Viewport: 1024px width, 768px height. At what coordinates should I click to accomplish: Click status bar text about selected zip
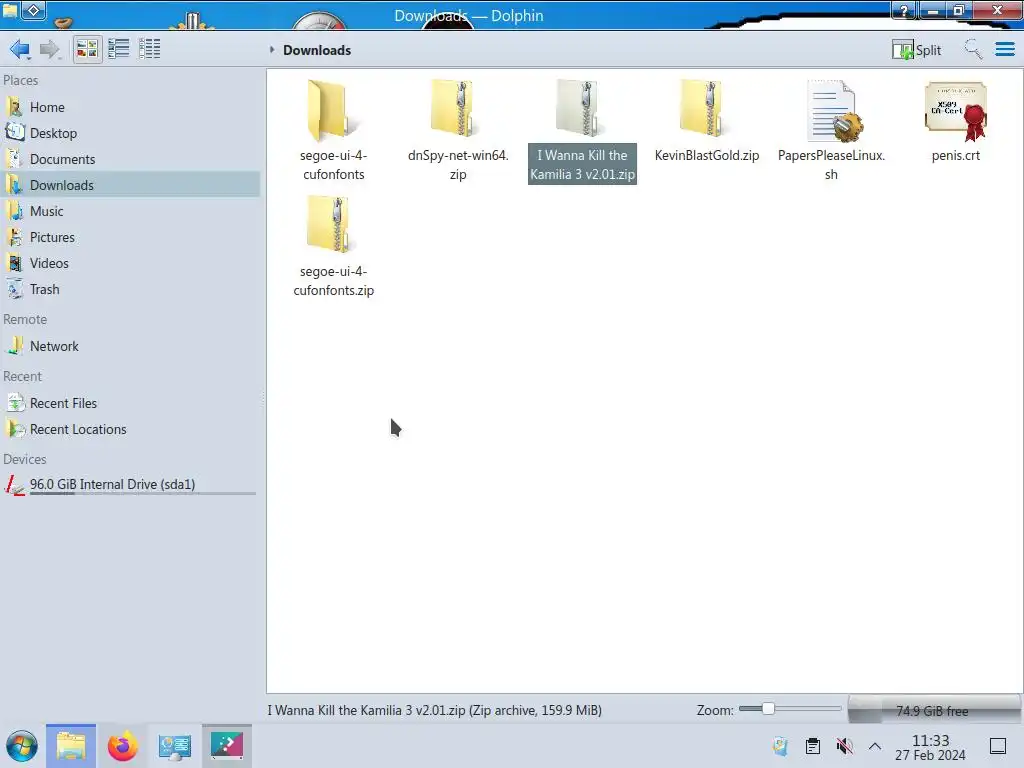434,710
